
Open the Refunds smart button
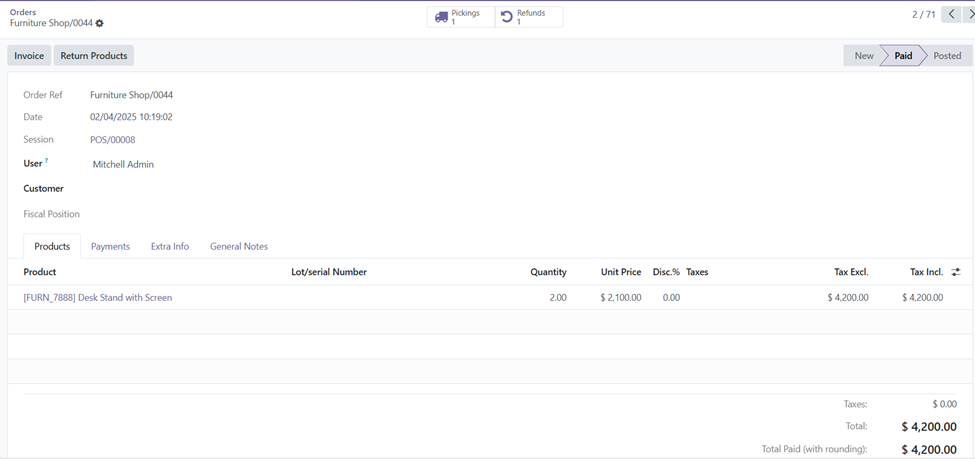528,17
